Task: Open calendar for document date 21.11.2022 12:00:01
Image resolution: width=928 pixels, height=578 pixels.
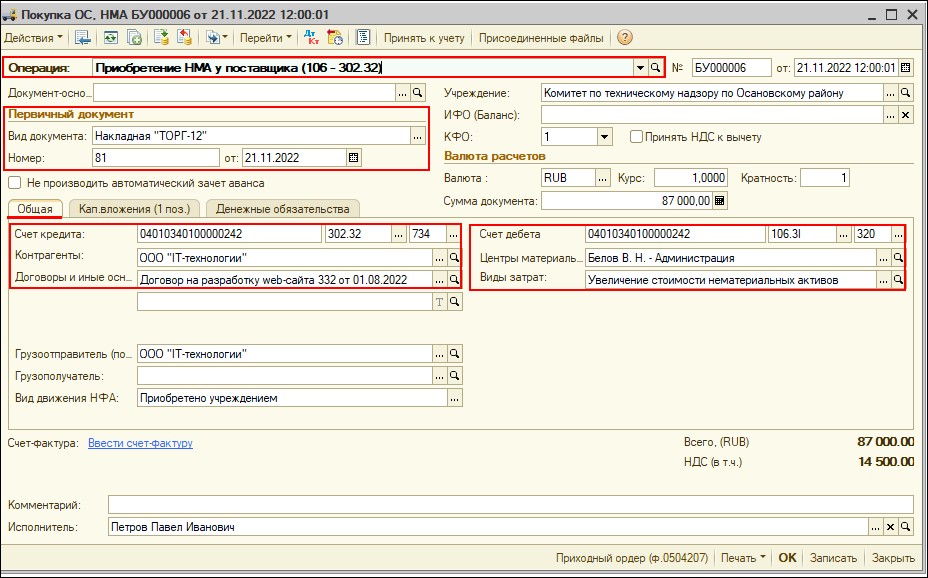Action: click(x=905, y=68)
